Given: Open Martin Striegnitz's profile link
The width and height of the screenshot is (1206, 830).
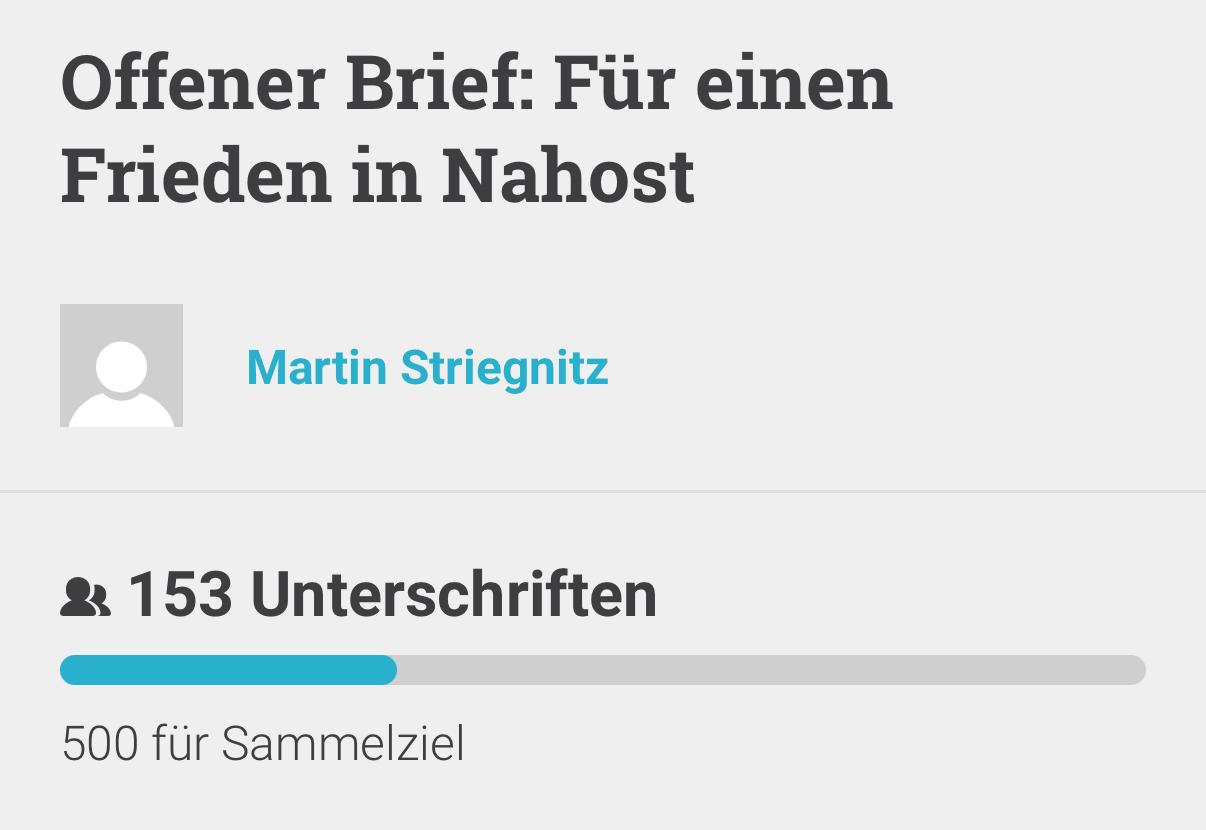Looking at the screenshot, I should pyautogui.click(x=427, y=367).
